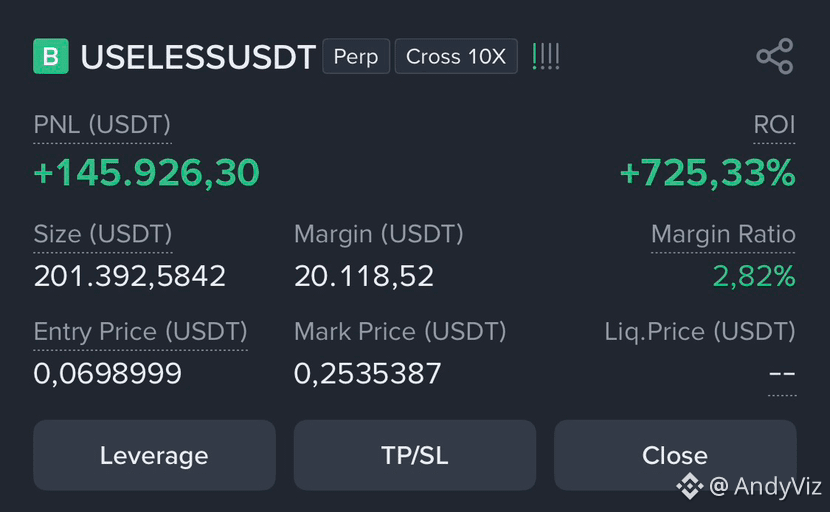Open TP/SL settings
Viewport: 830px width, 512px height.
click(414, 455)
